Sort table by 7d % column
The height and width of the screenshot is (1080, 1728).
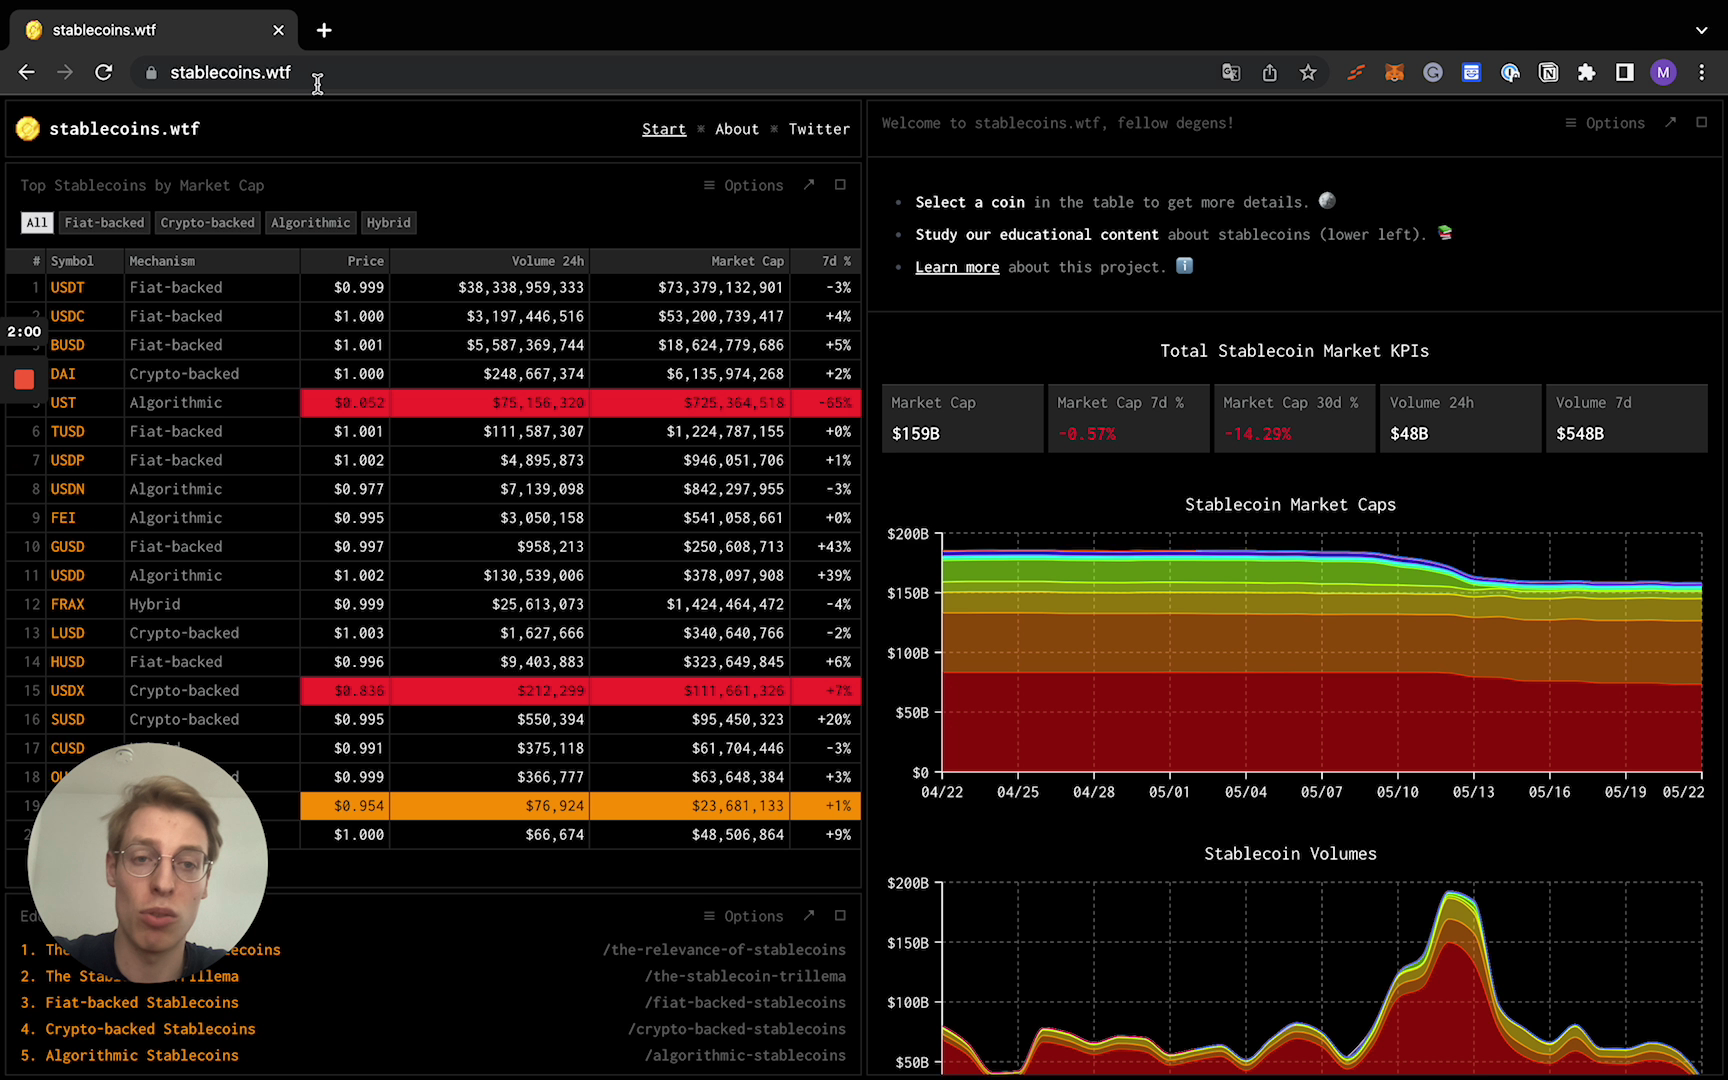coord(836,260)
